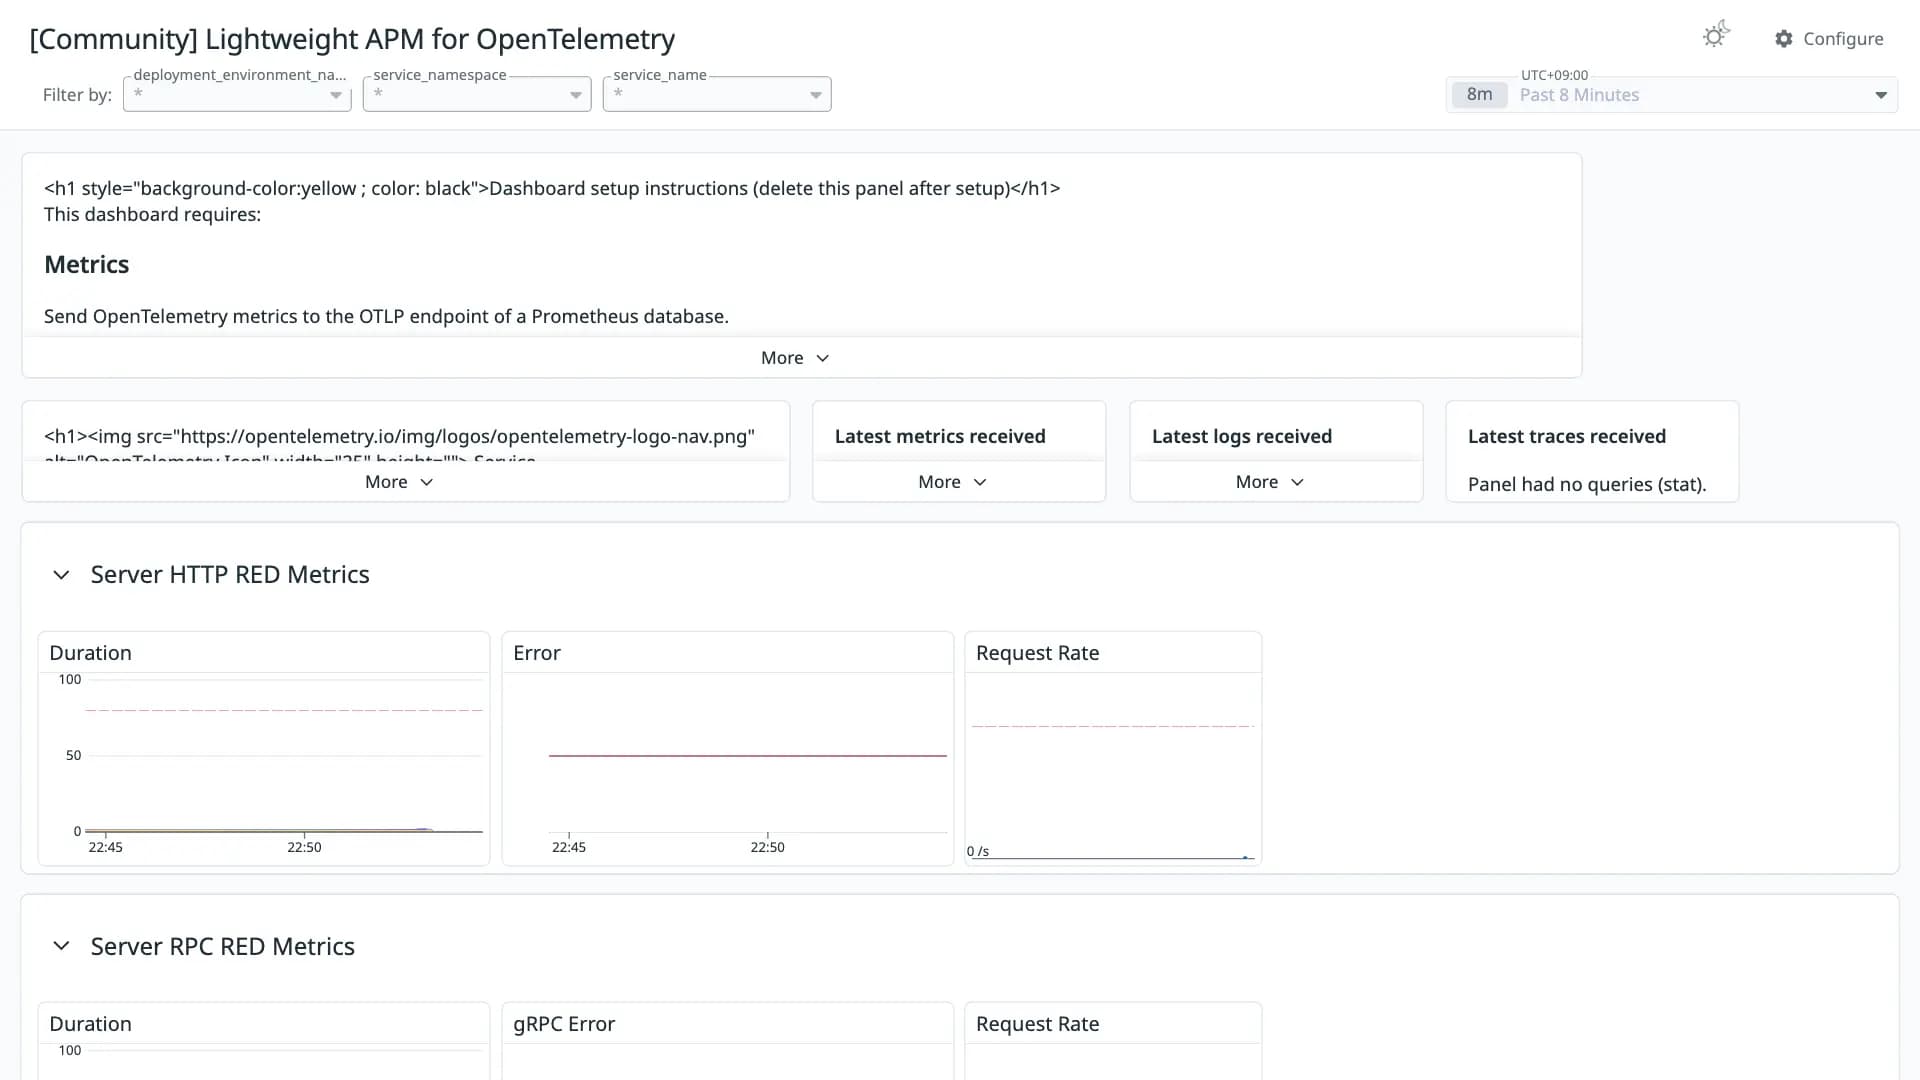This screenshot has width=1920, height=1080.
Task: Click the 22:45 tick on Error chart
Action: click(569, 847)
